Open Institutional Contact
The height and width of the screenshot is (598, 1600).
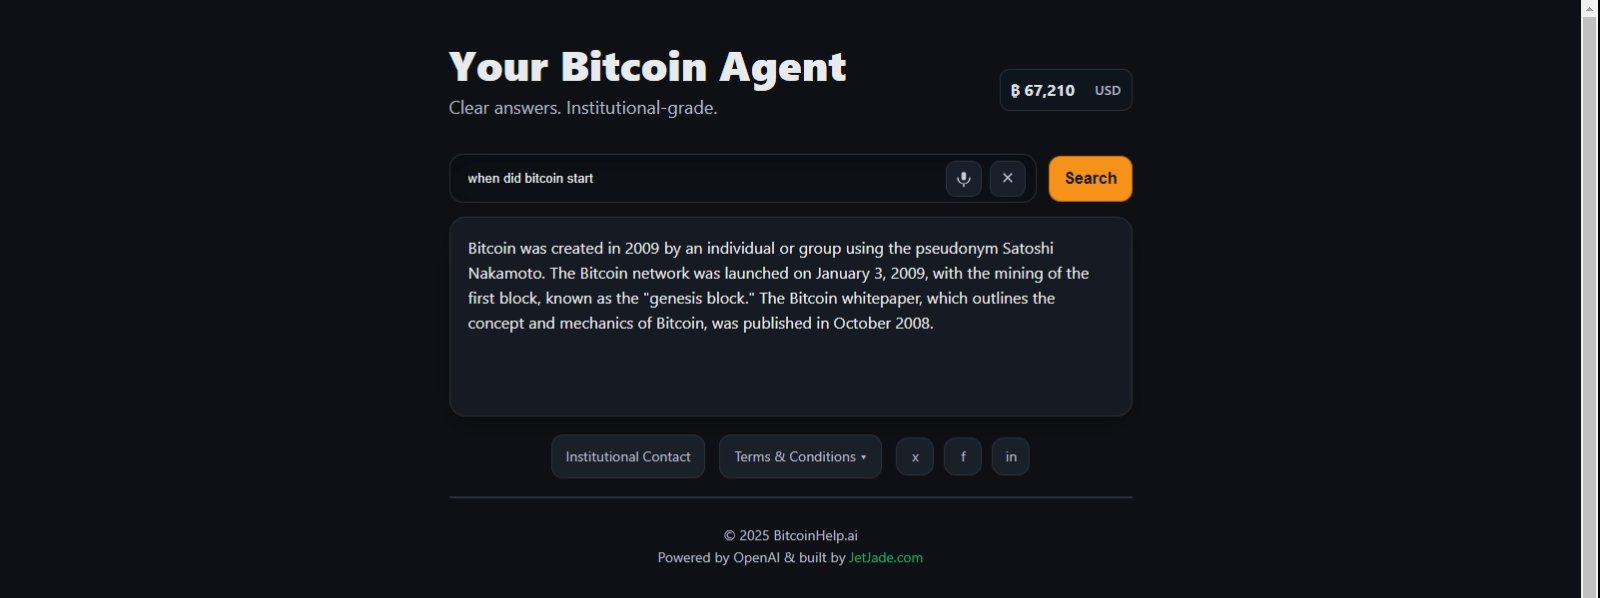(x=628, y=456)
